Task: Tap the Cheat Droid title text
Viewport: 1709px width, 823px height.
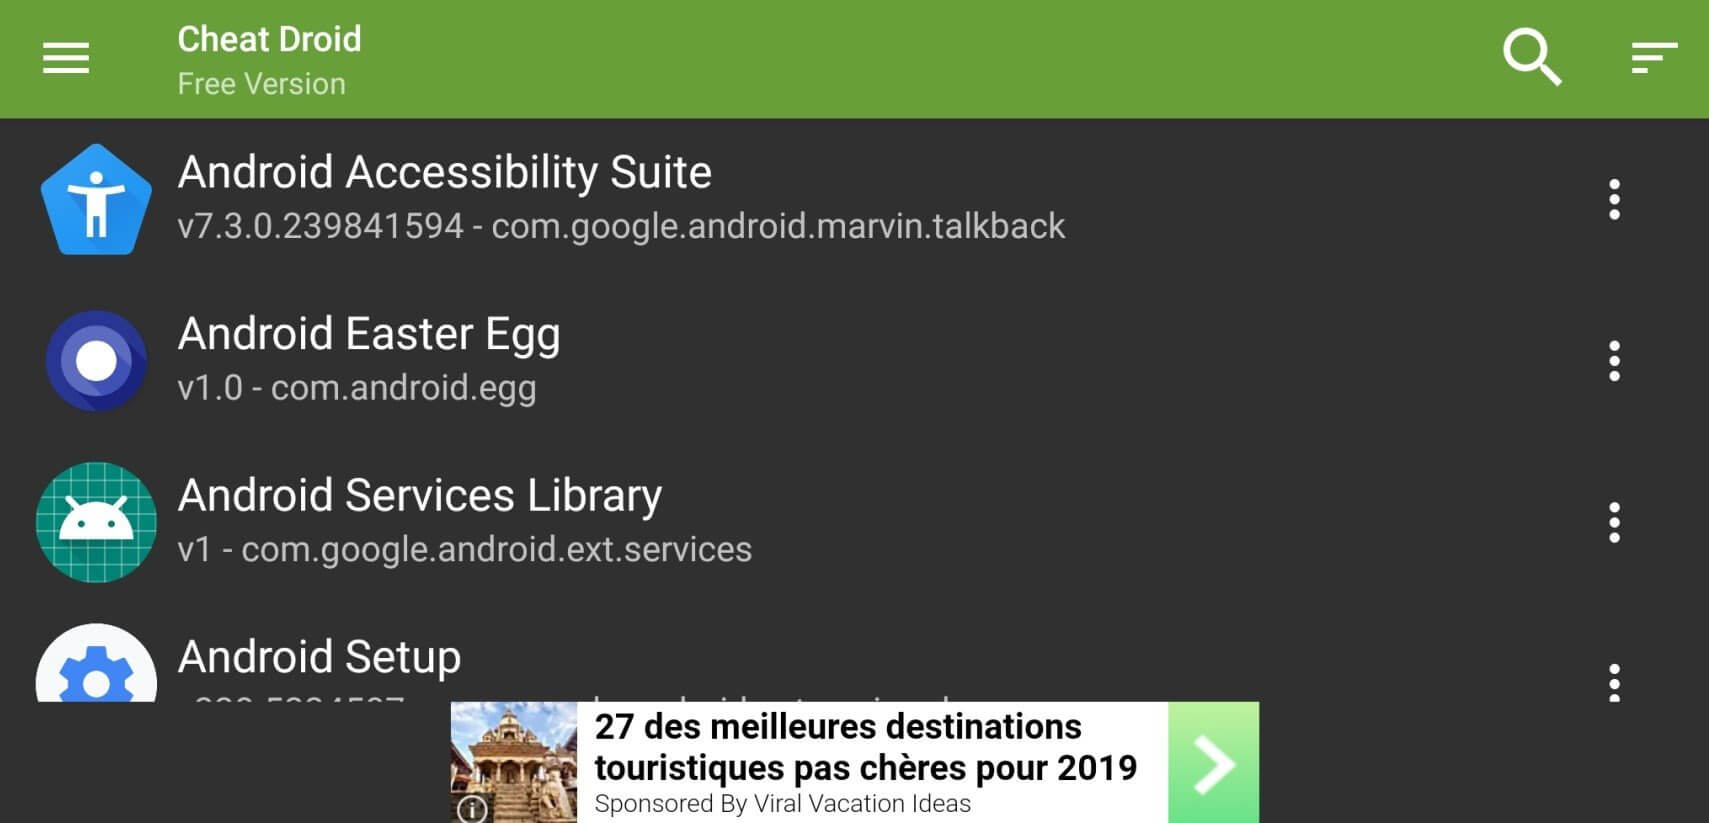Action: [269, 39]
